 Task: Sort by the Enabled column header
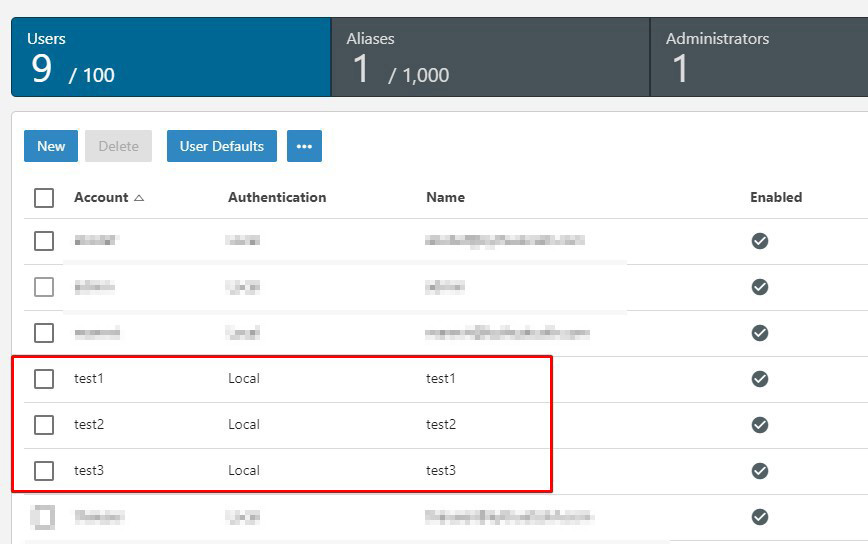776,197
